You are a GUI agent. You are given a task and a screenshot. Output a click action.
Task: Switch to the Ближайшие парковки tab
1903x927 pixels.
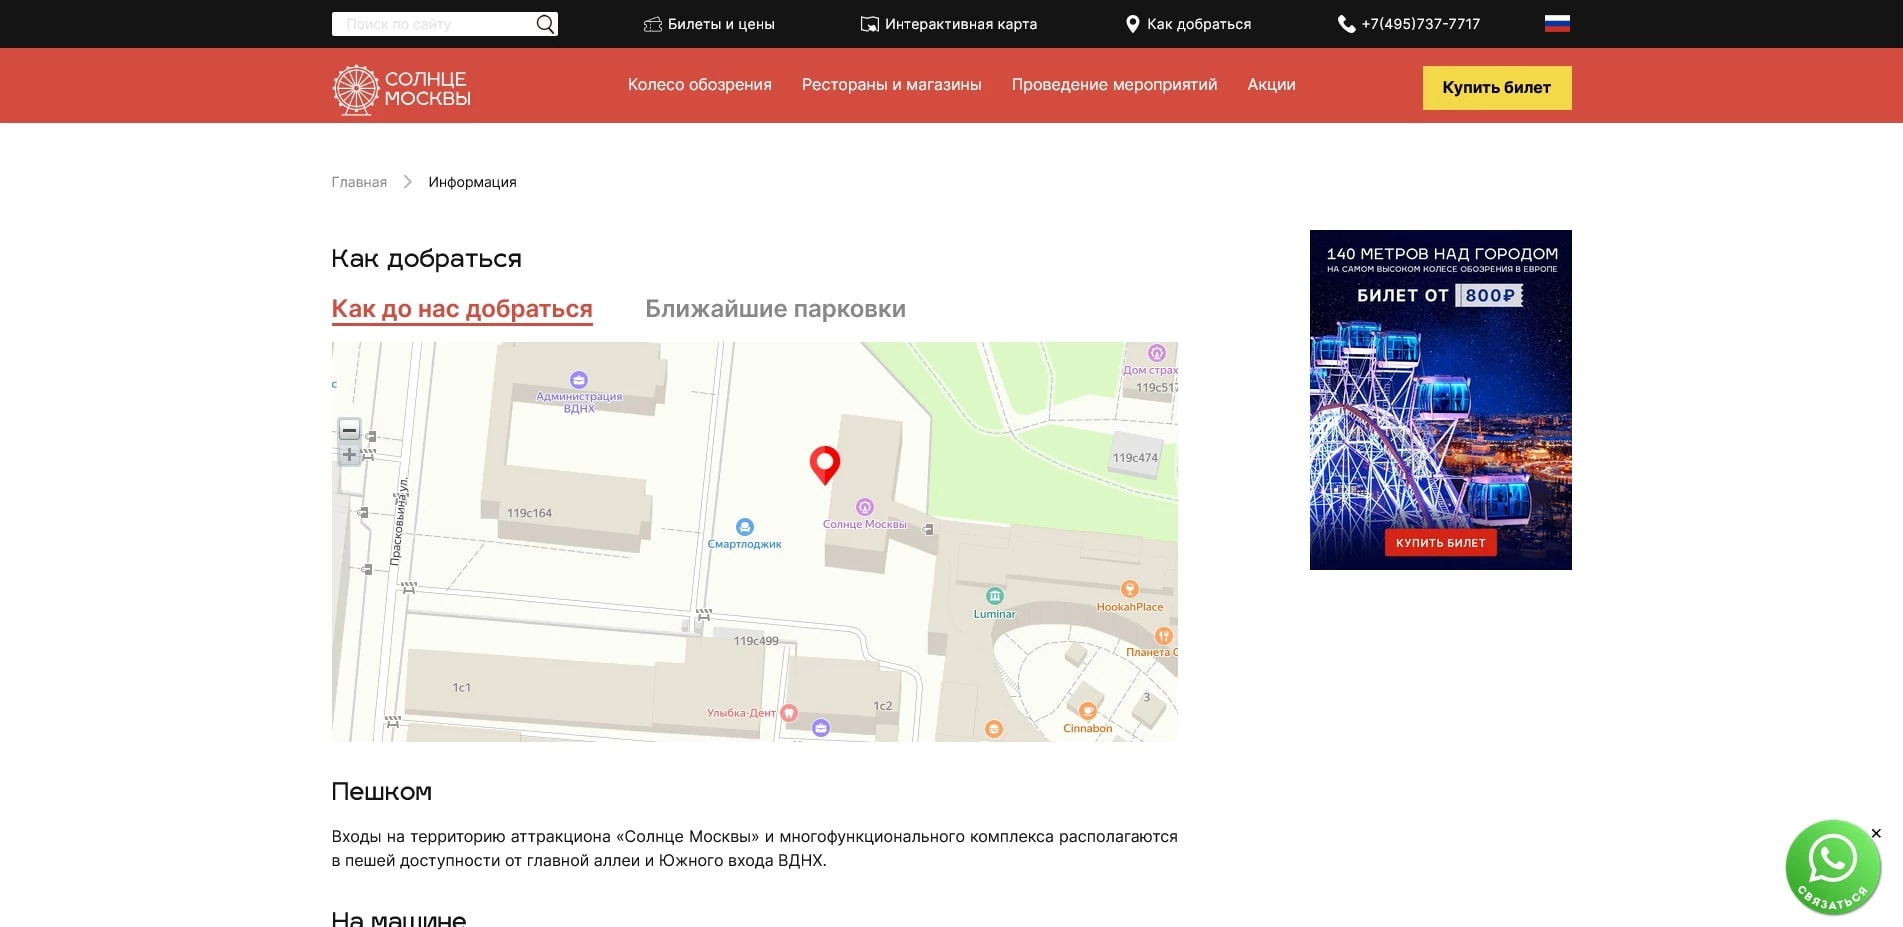[774, 309]
